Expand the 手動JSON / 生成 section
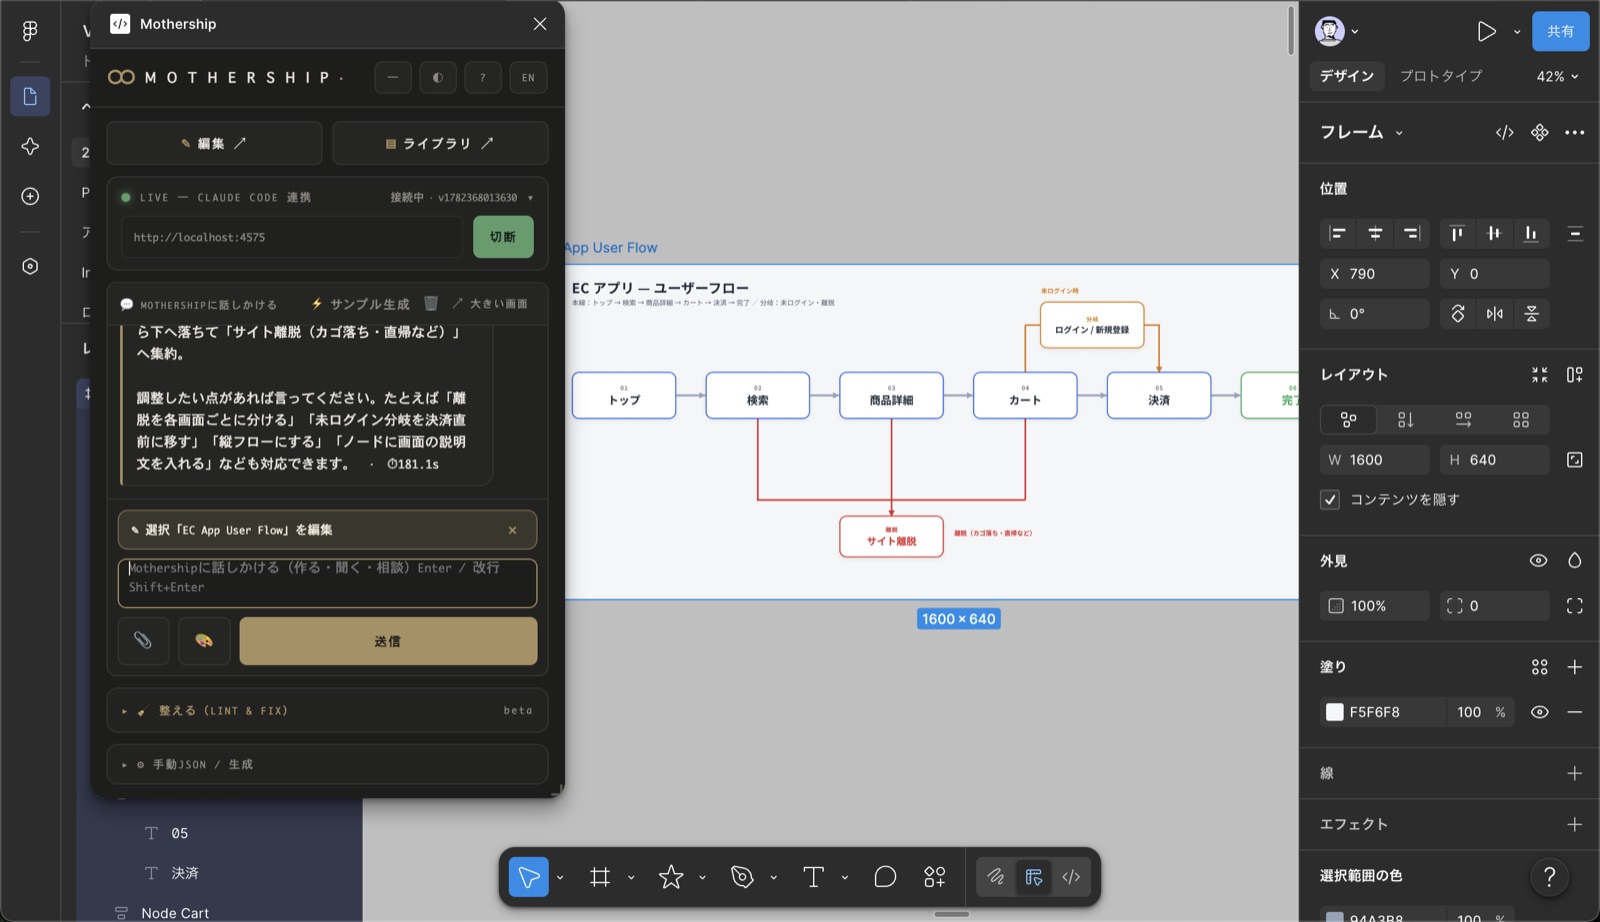Screen dimensions: 1600x922 point(327,764)
